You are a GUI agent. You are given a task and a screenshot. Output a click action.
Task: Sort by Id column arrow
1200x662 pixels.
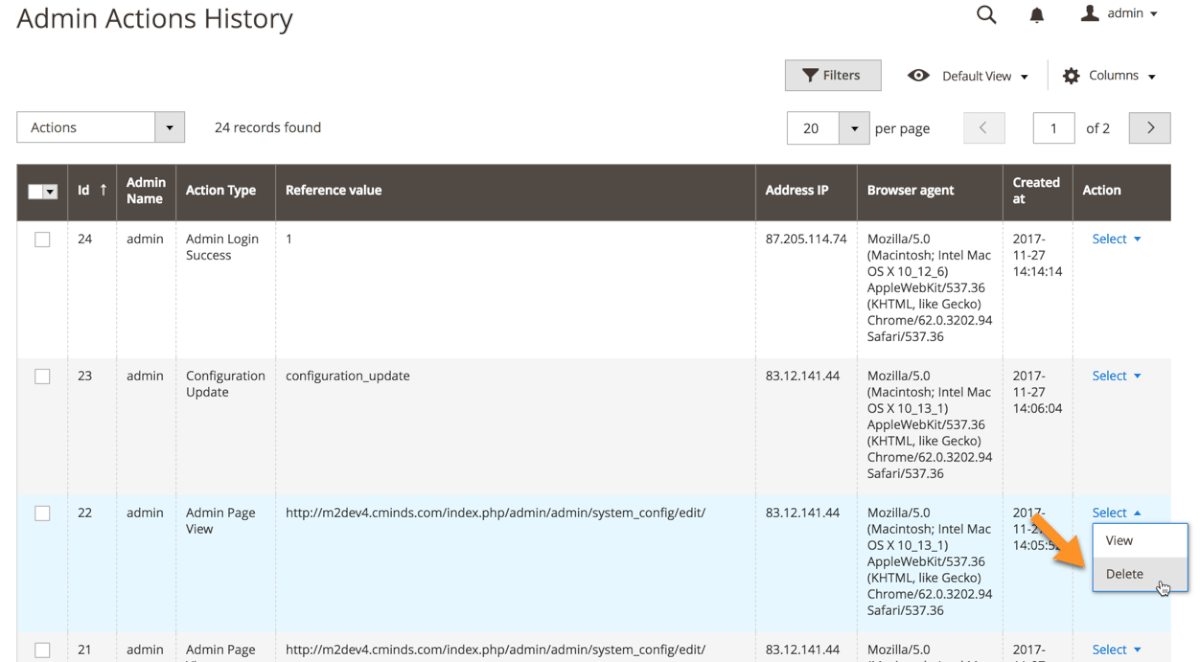point(101,190)
